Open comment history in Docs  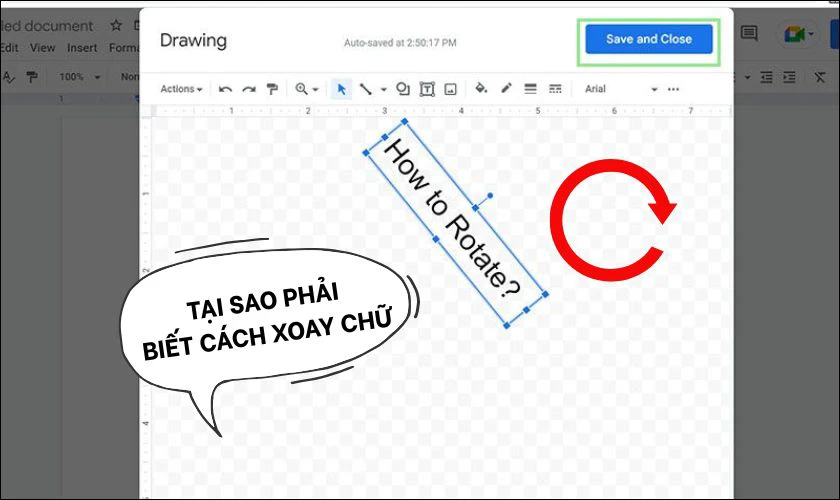coord(749,33)
